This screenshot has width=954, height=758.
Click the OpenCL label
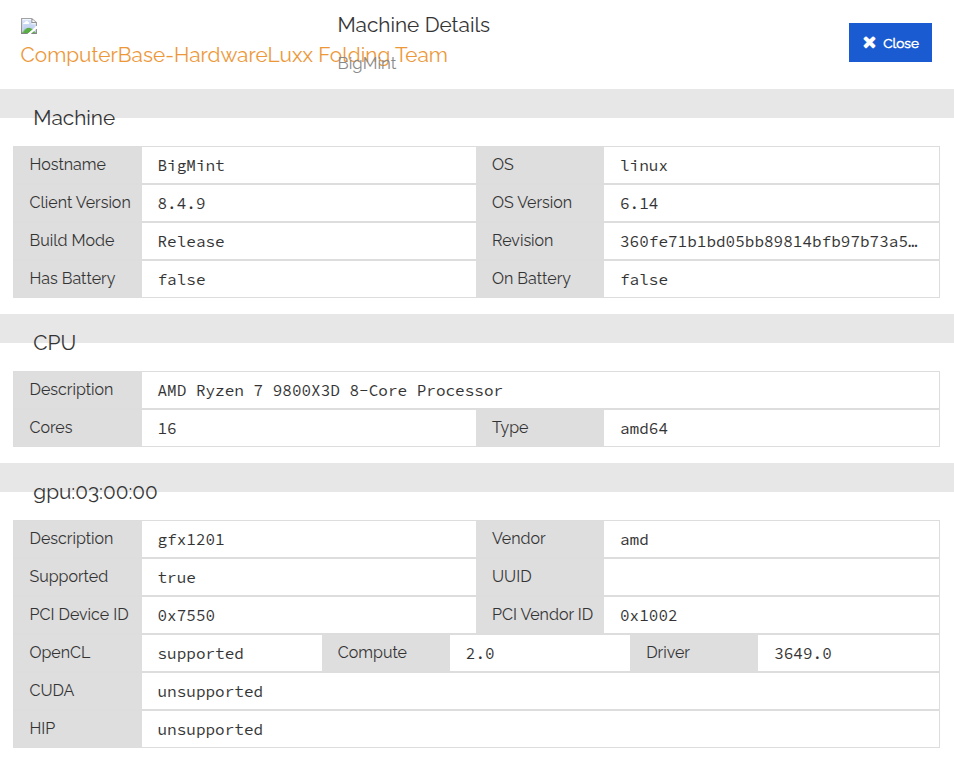pyautogui.click(x=60, y=652)
